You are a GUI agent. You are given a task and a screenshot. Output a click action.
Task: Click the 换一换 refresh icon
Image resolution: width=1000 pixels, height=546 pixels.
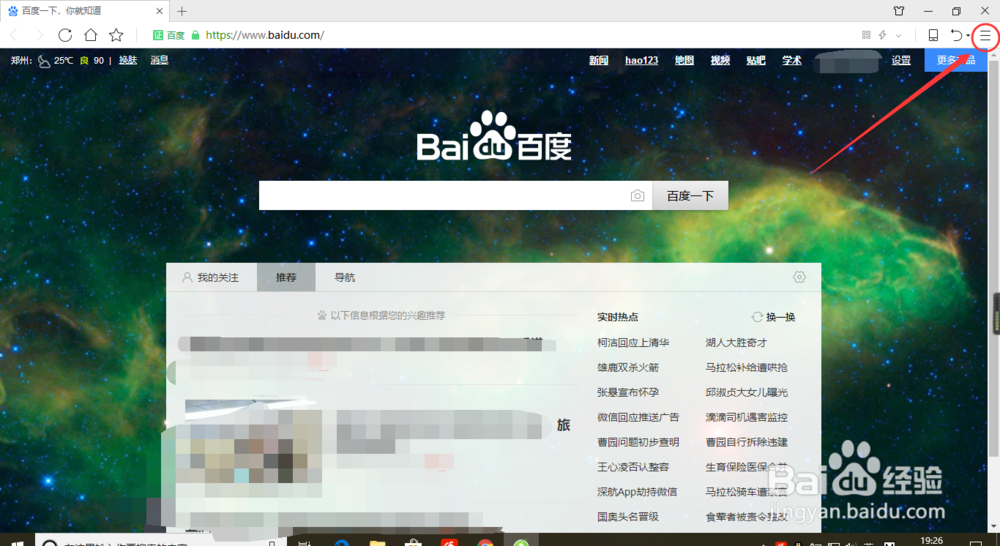[757, 317]
